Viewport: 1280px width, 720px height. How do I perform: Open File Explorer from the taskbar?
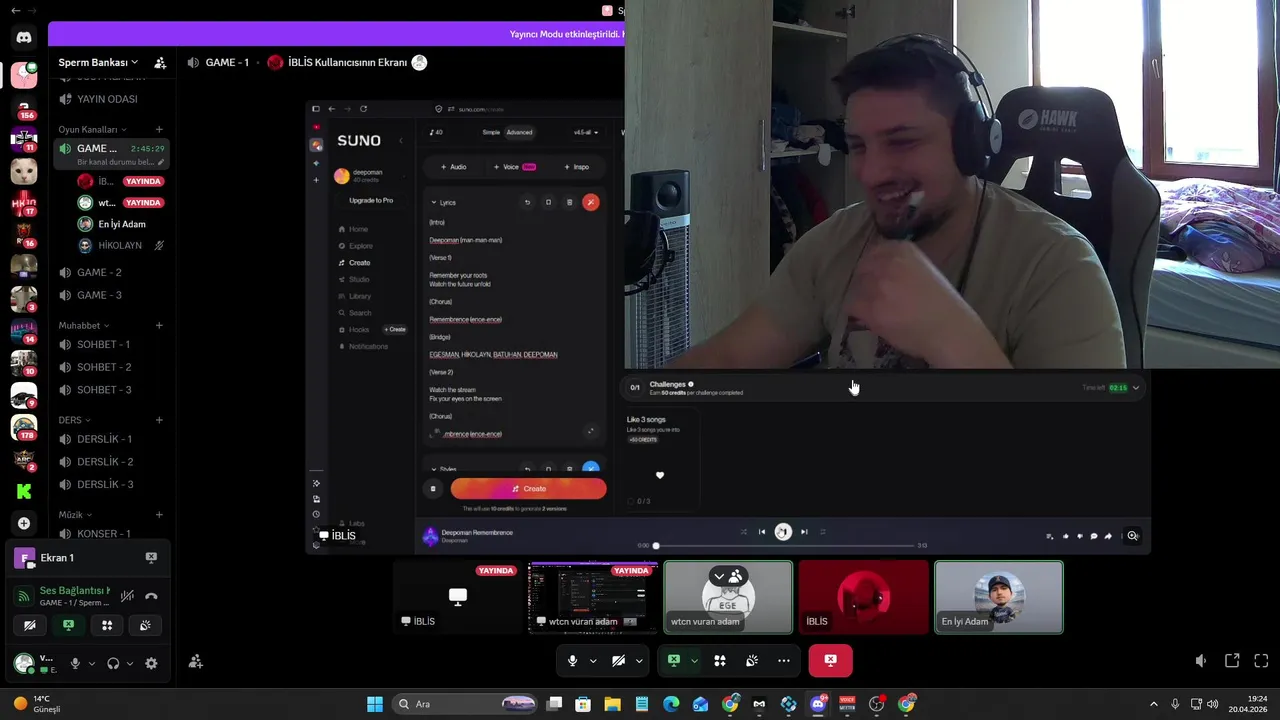(612, 704)
